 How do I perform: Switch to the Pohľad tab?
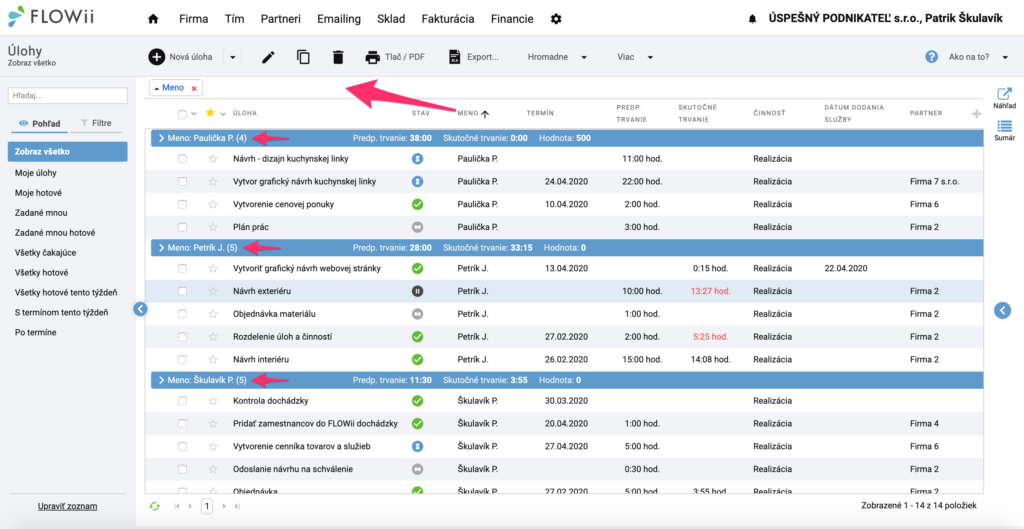(x=38, y=123)
